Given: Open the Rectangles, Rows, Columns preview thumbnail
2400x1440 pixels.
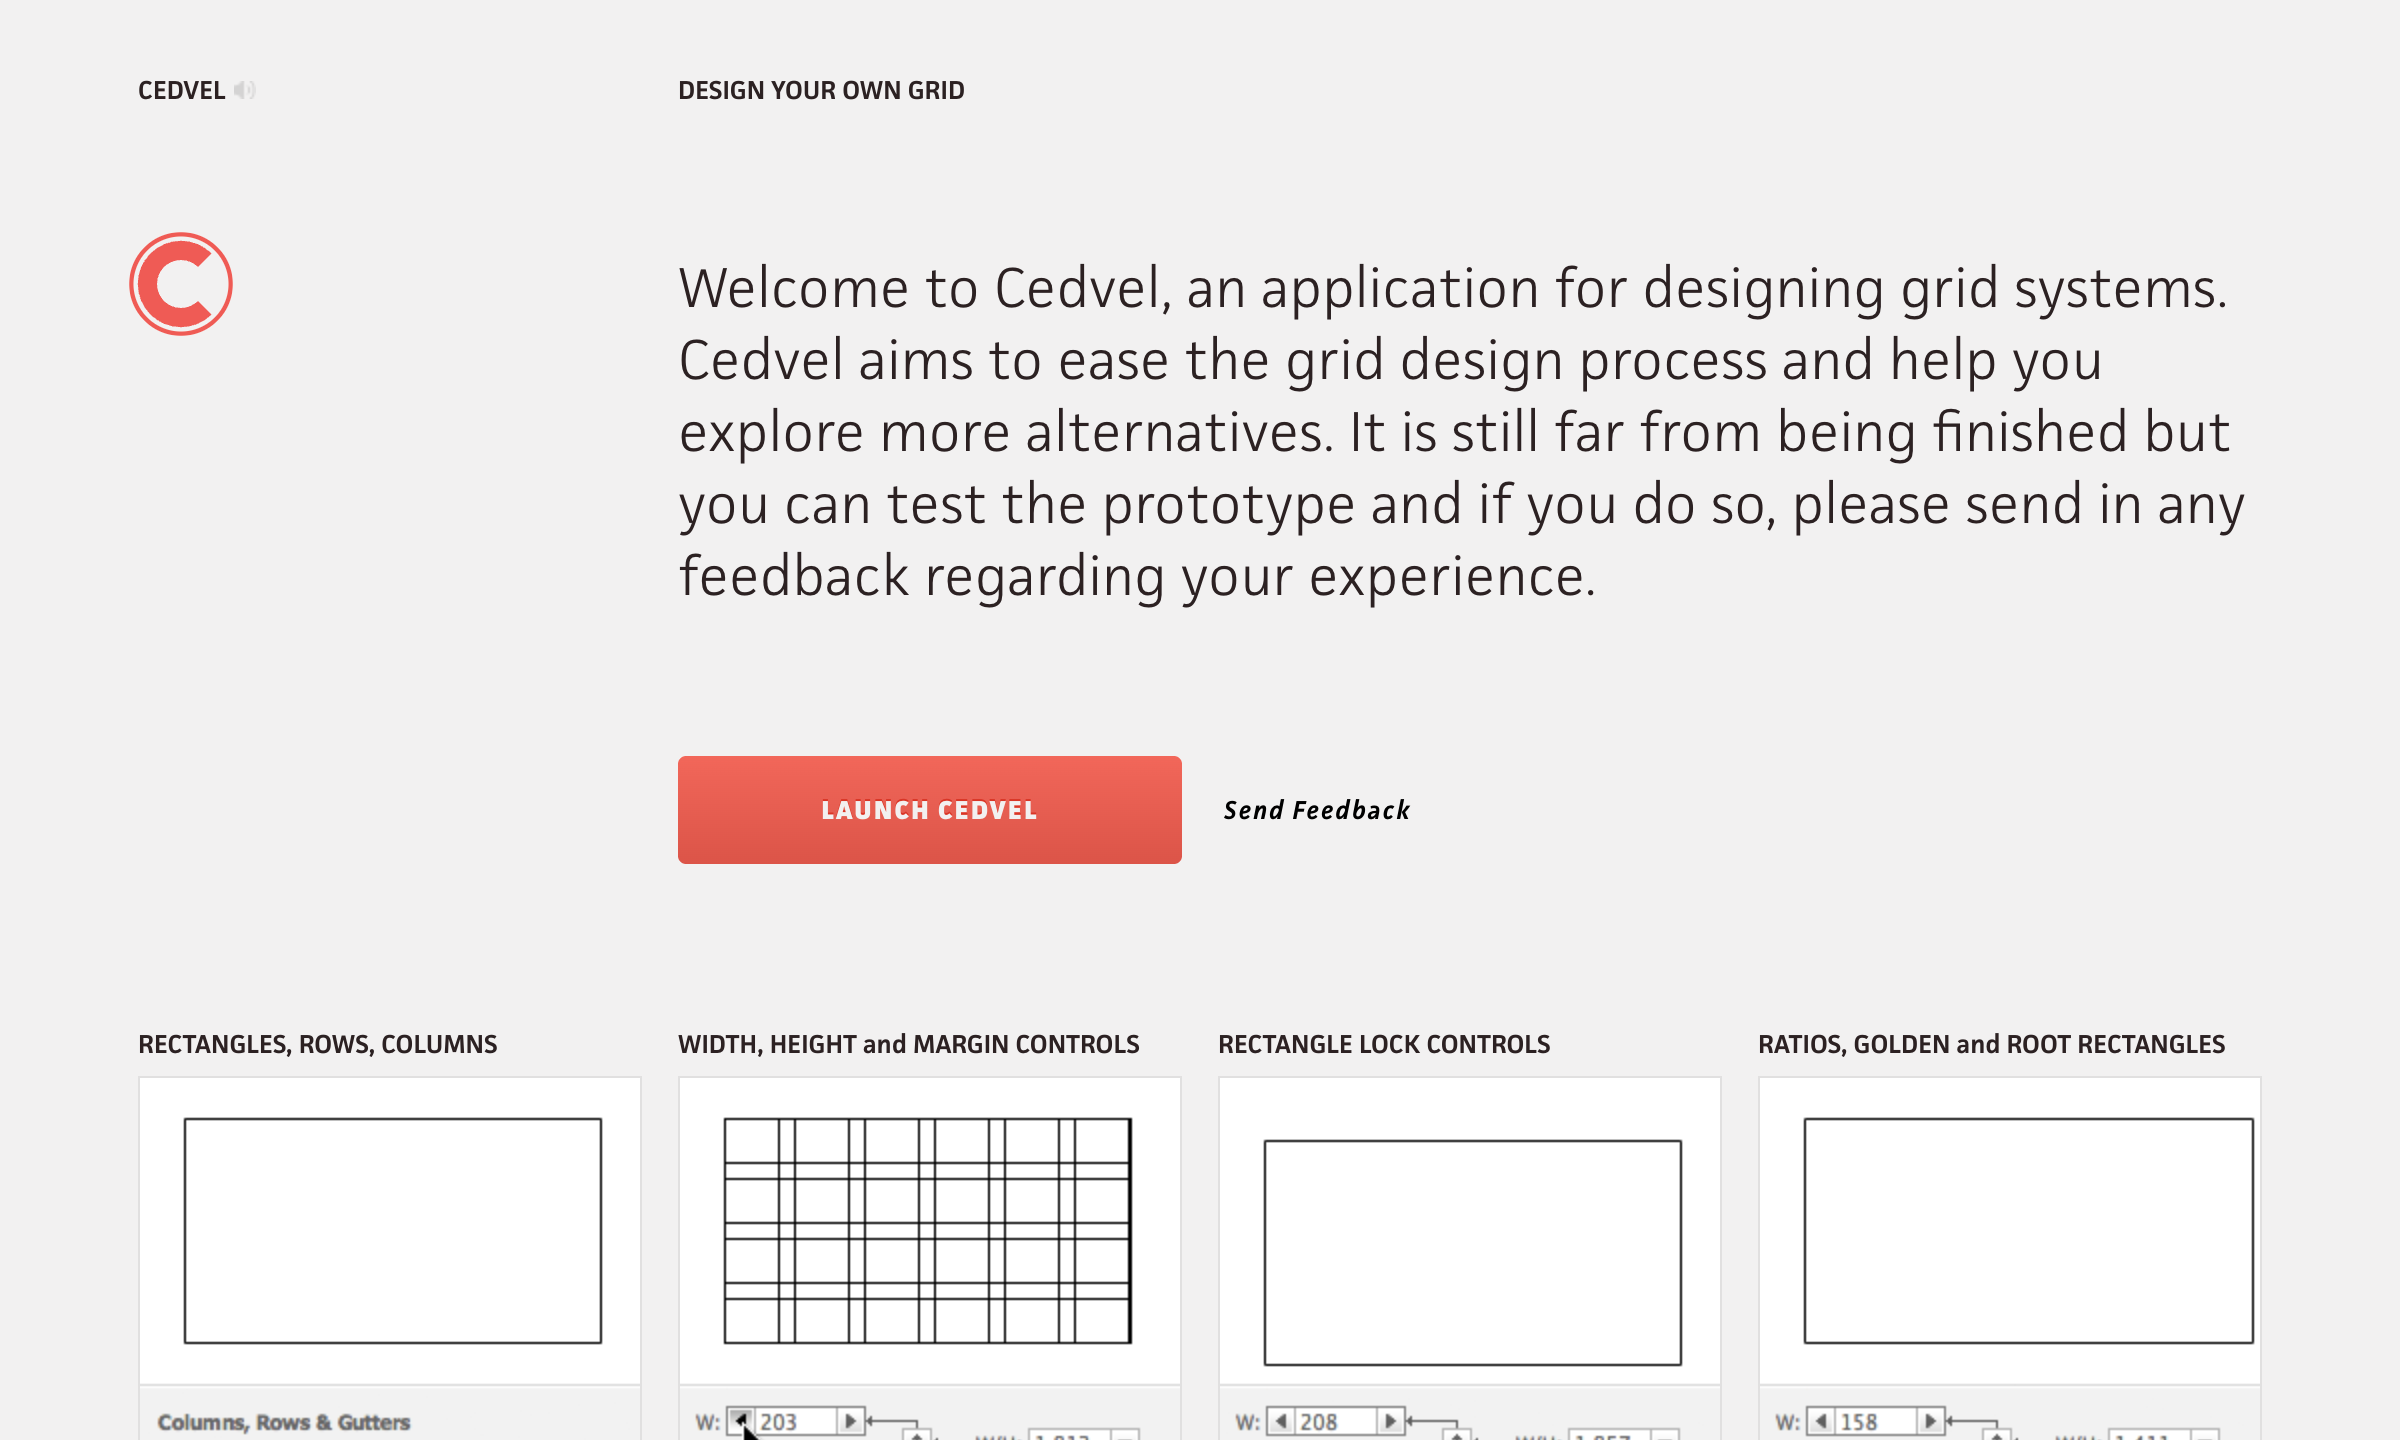Looking at the screenshot, I should click(x=390, y=1230).
